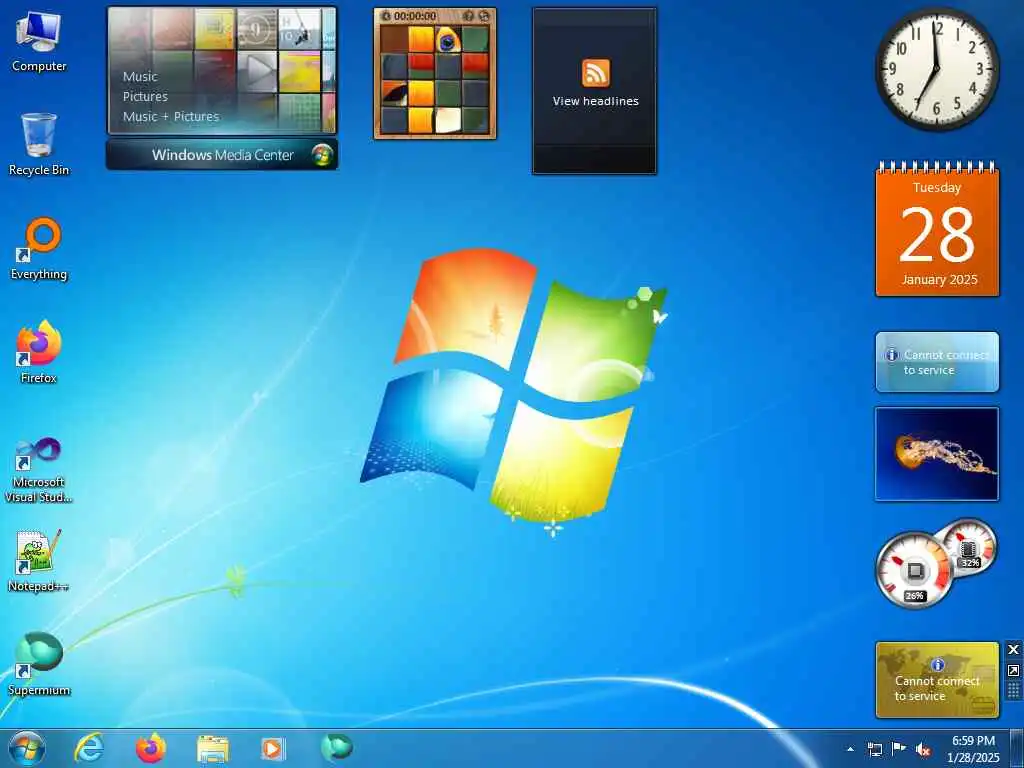Open Pictures in Media Center gadget
This screenshot has height=768, width=1024.
click(145, 97)
